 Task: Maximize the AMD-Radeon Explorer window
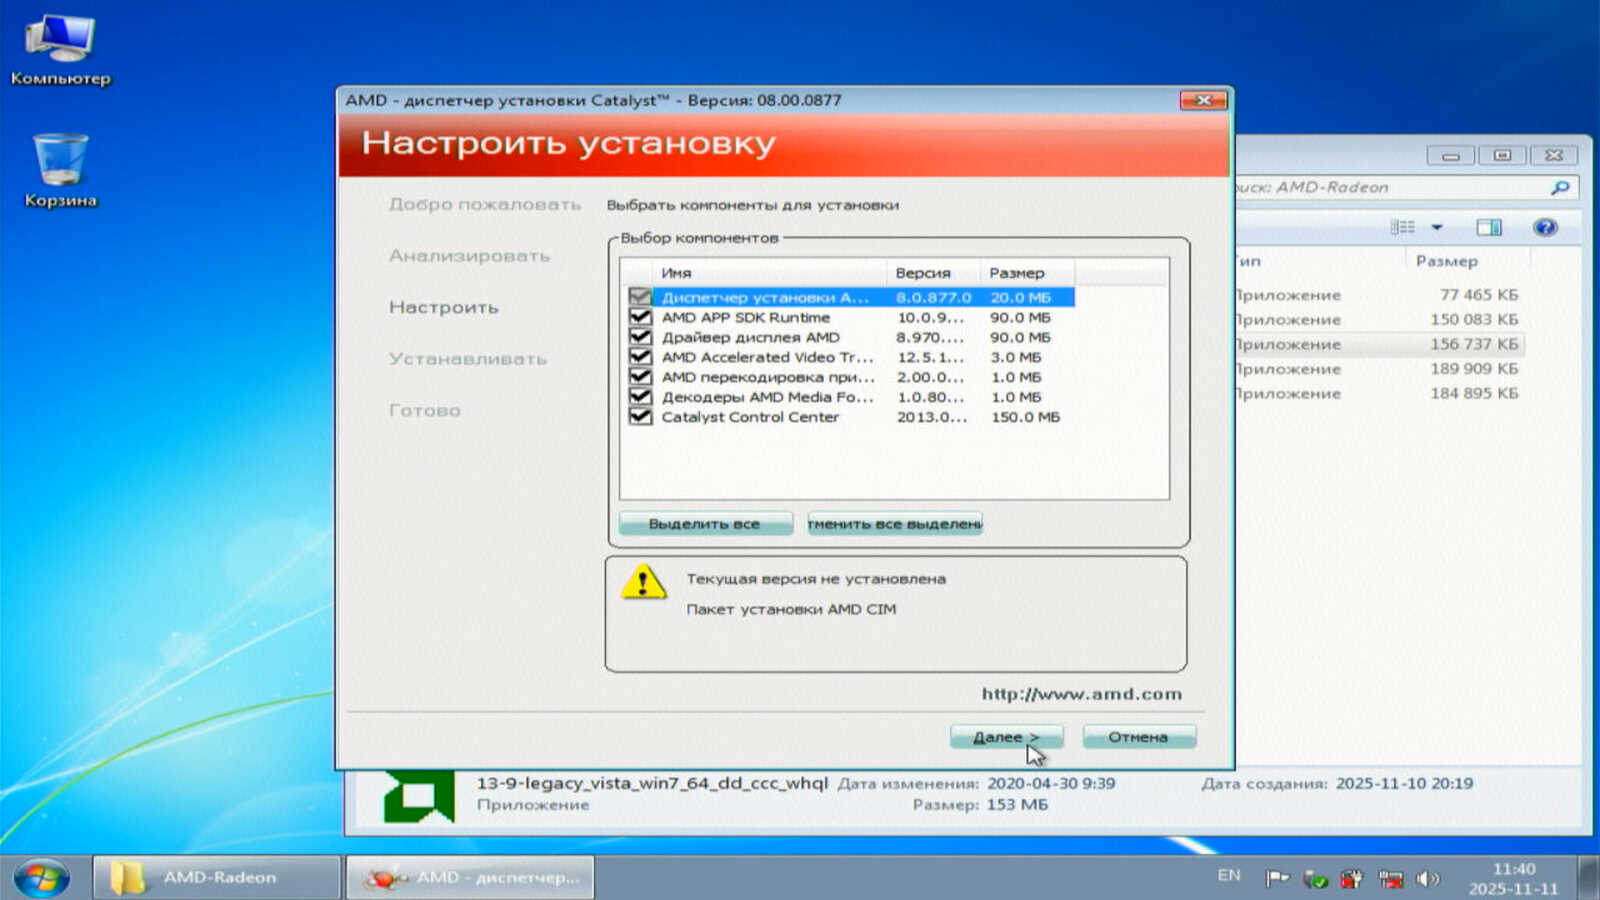(1502, 155)
